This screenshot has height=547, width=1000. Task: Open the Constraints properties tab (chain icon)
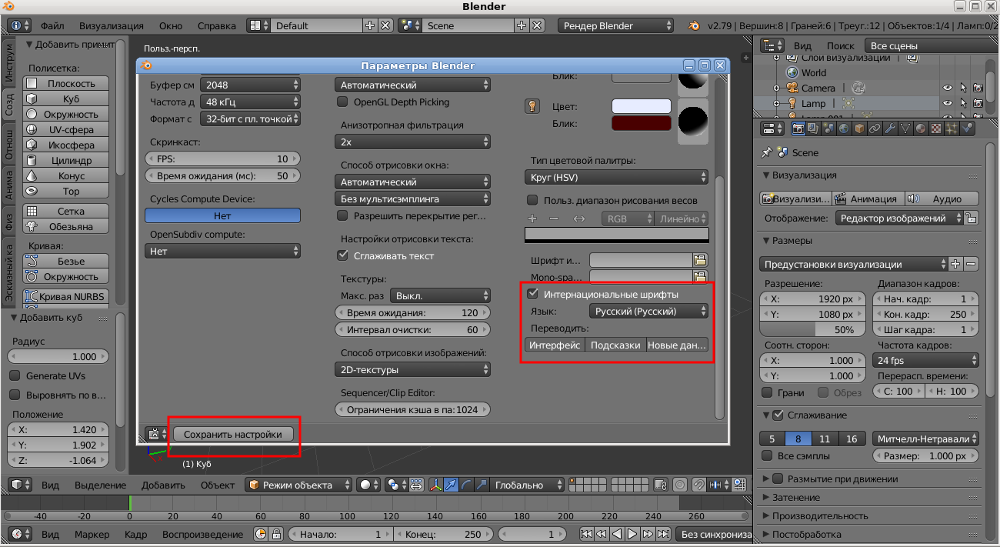(x=874, y=129)
